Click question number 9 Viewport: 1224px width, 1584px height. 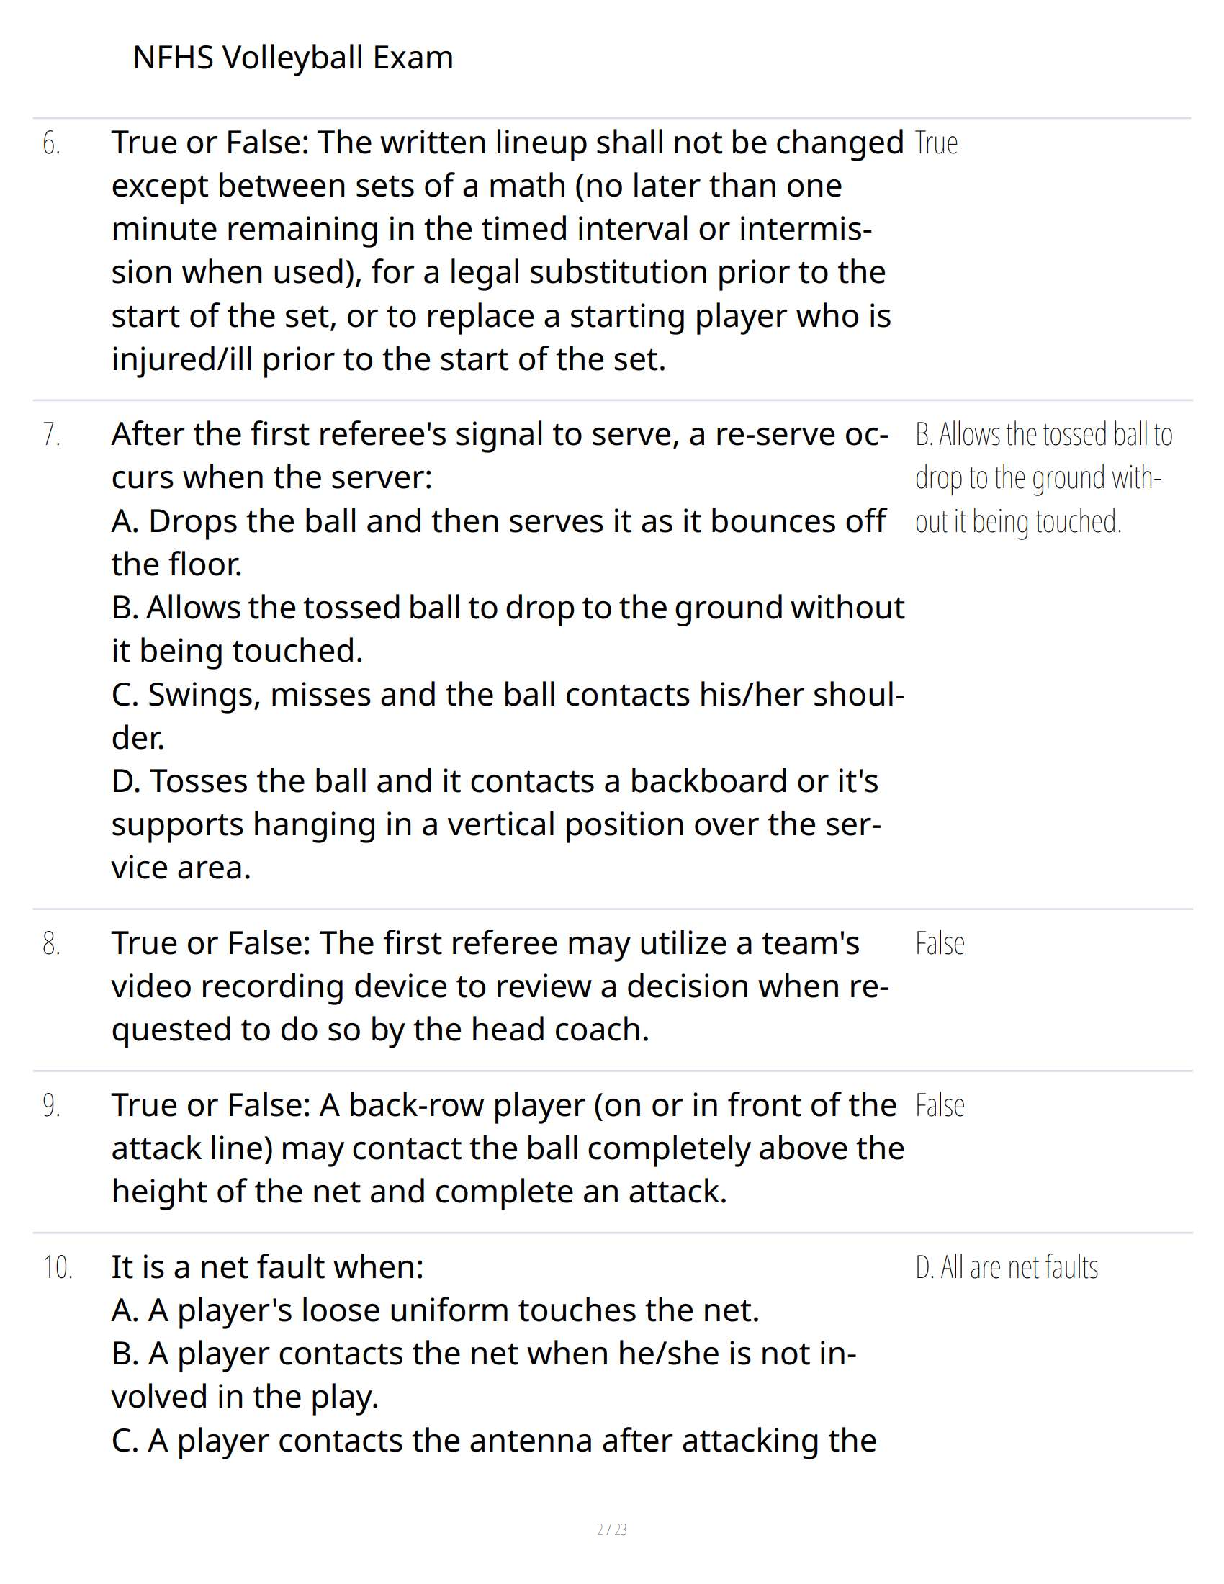coord(52,1106)
